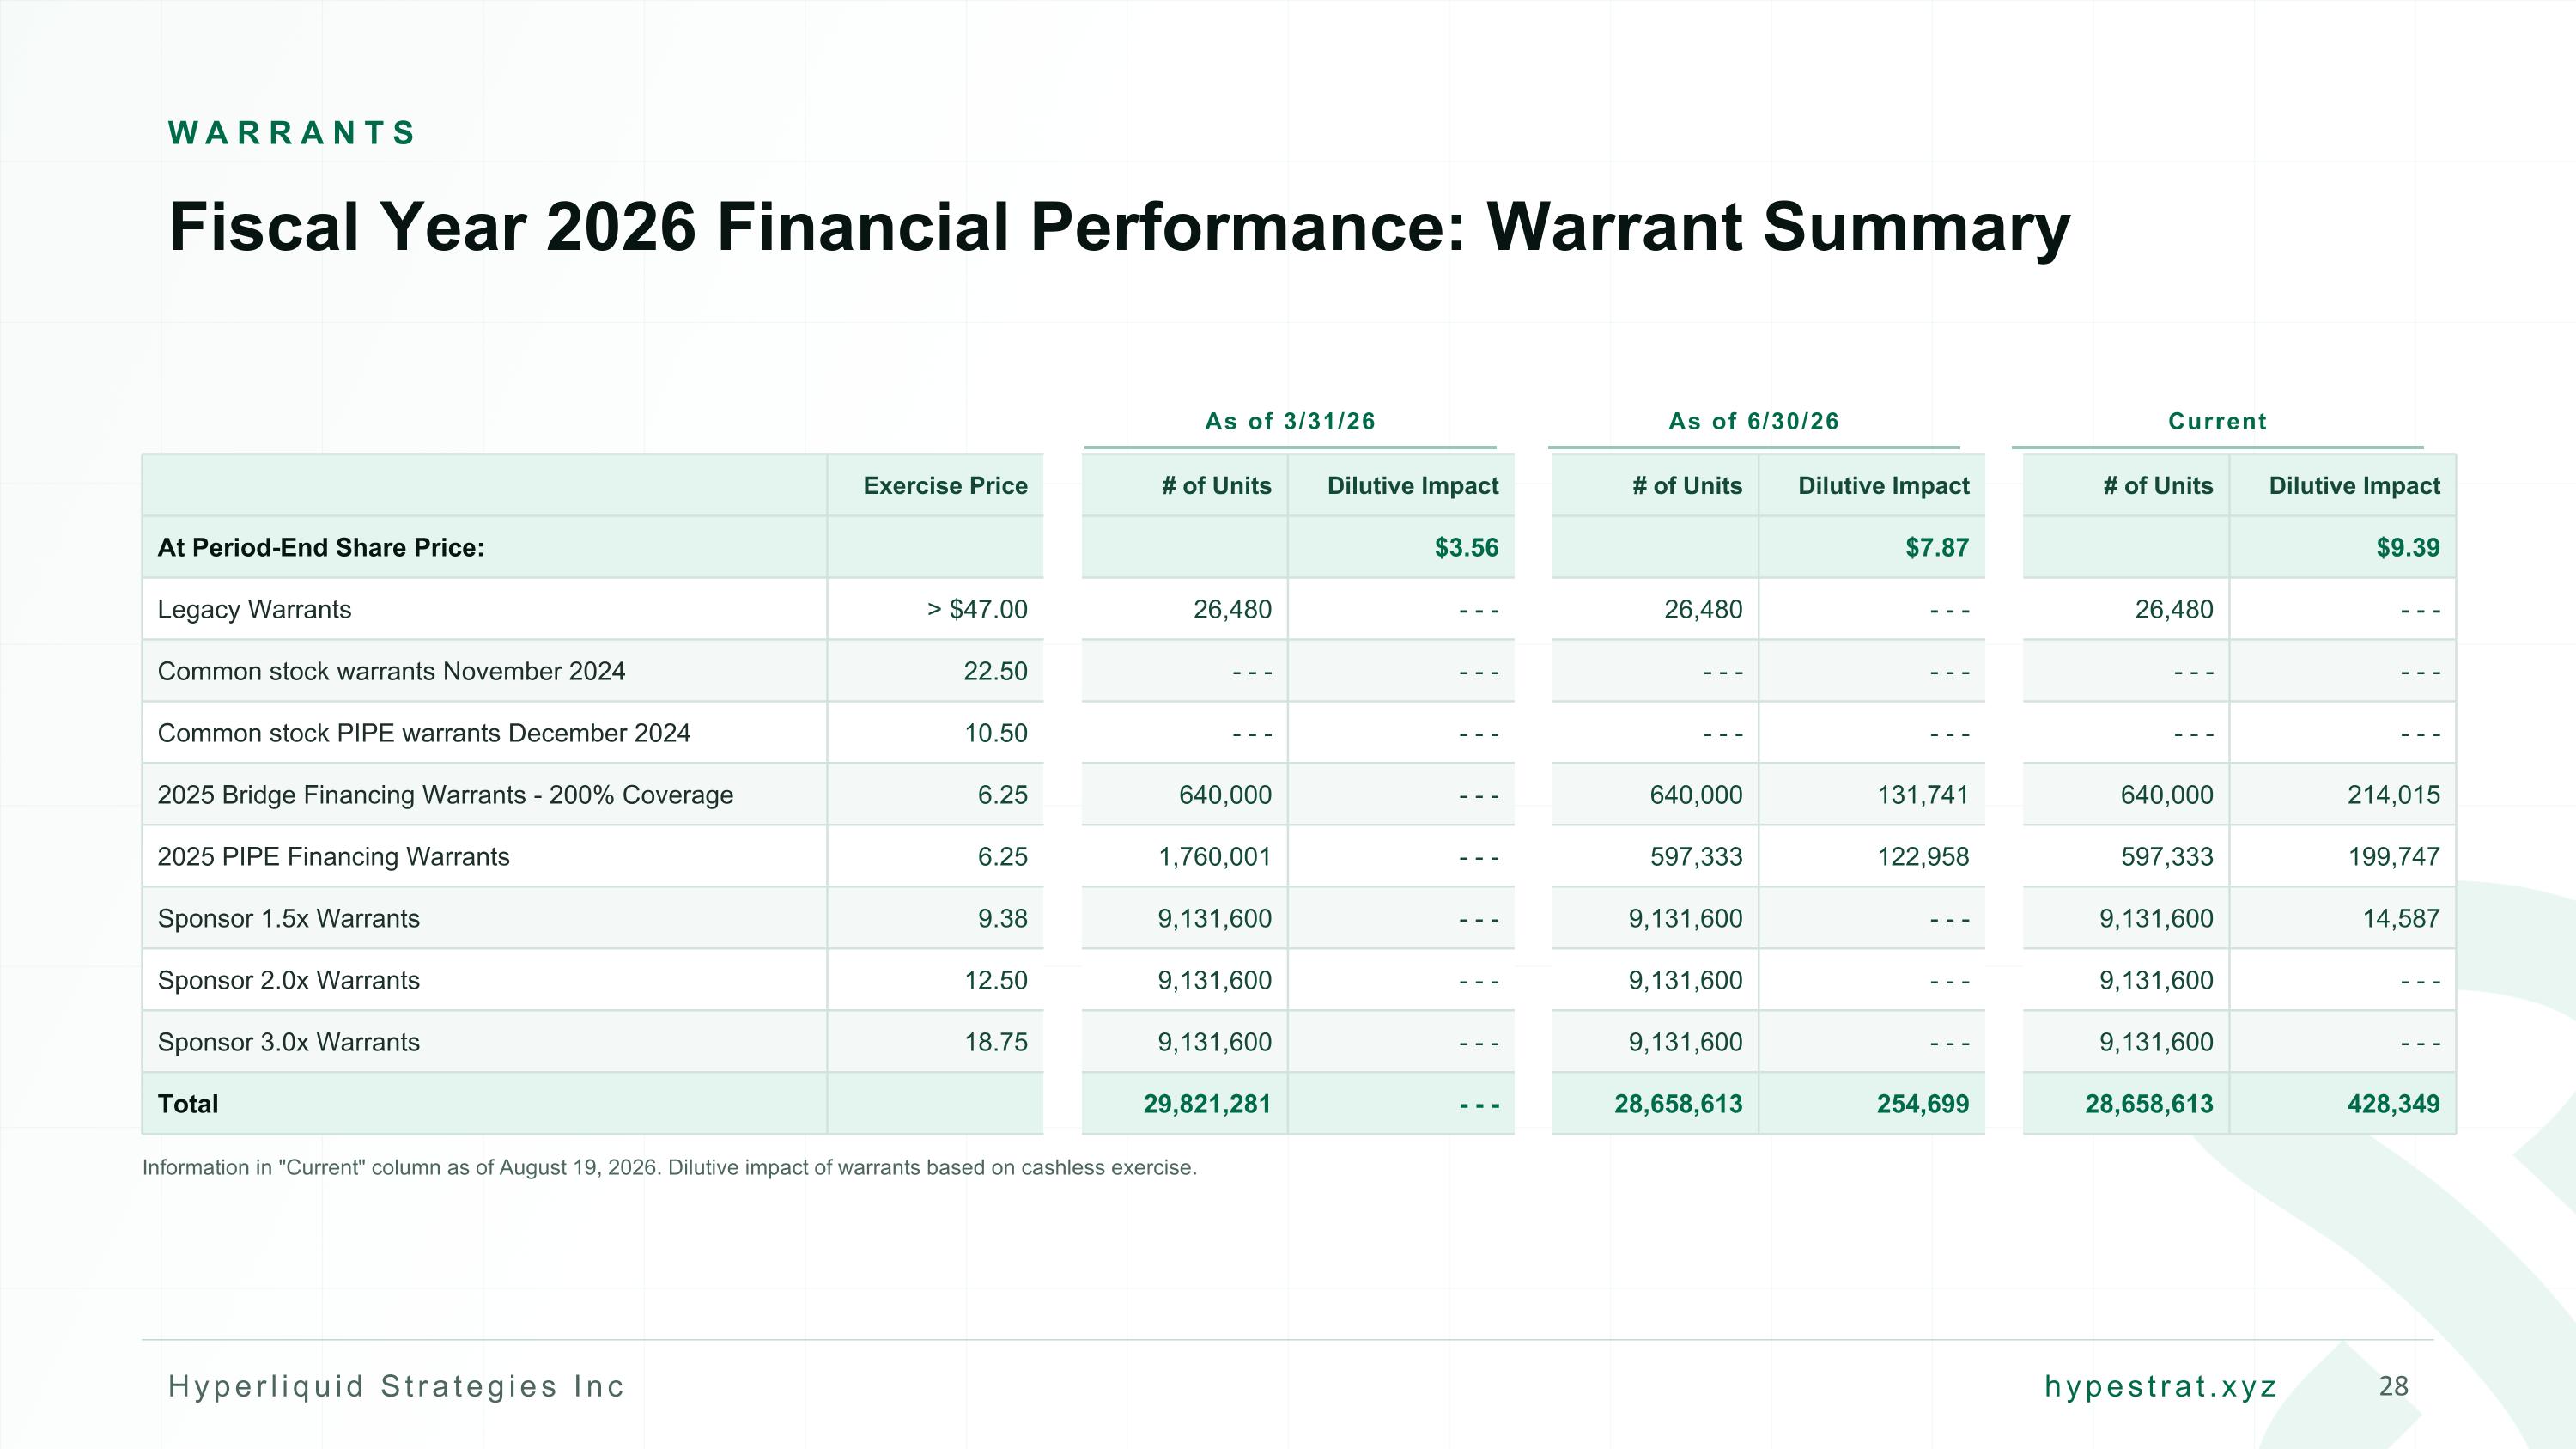This screenshot has height=1449, width=2576.
Task: Click 'Dilutive Impact' header under As of 6/30/26
Action: [x=1883, y=486]
